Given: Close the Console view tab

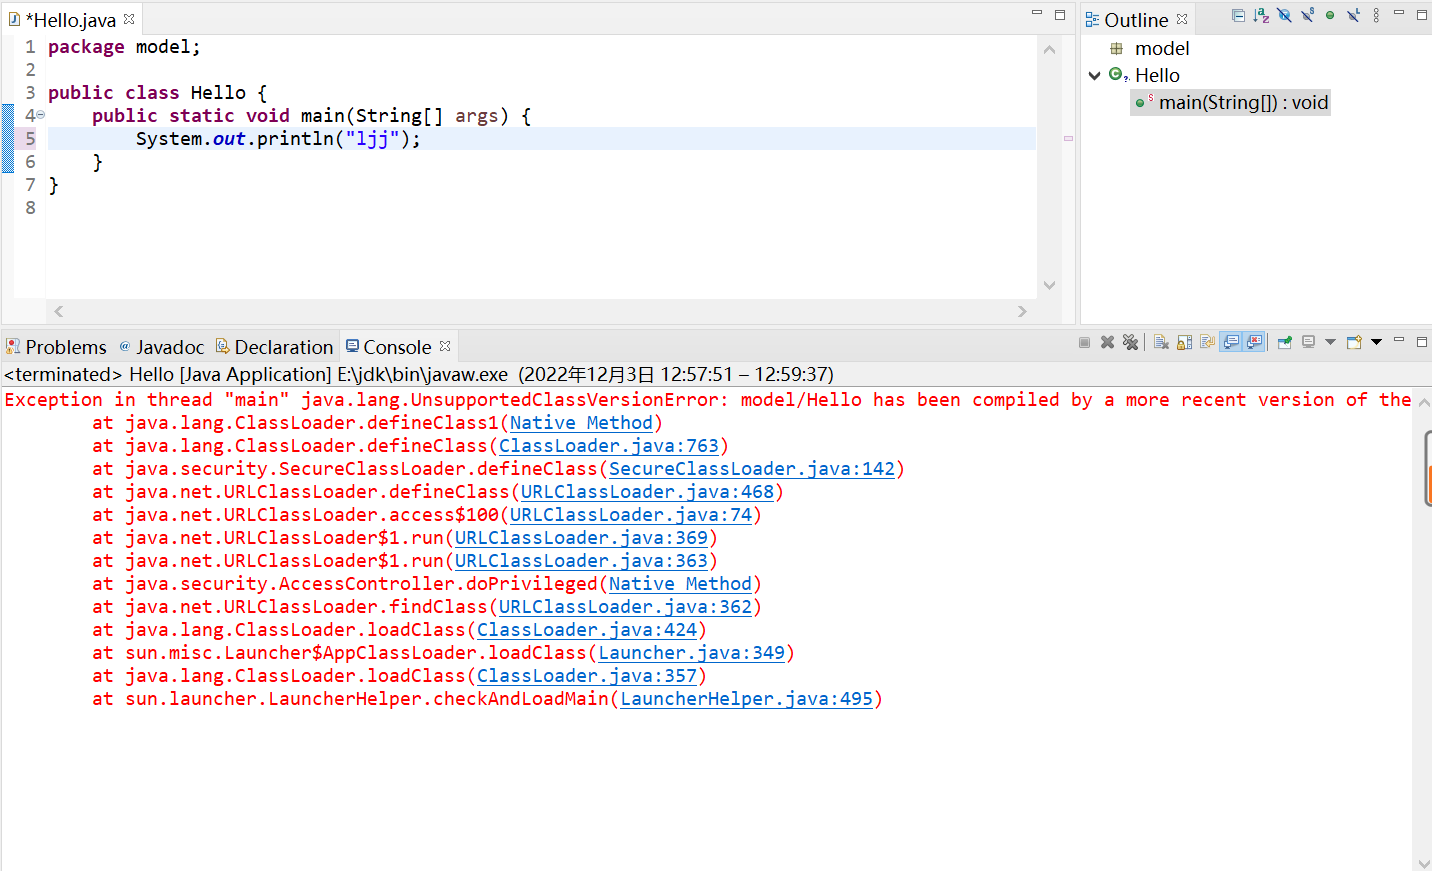Looking at the screenshot, I should pos(445,346).
